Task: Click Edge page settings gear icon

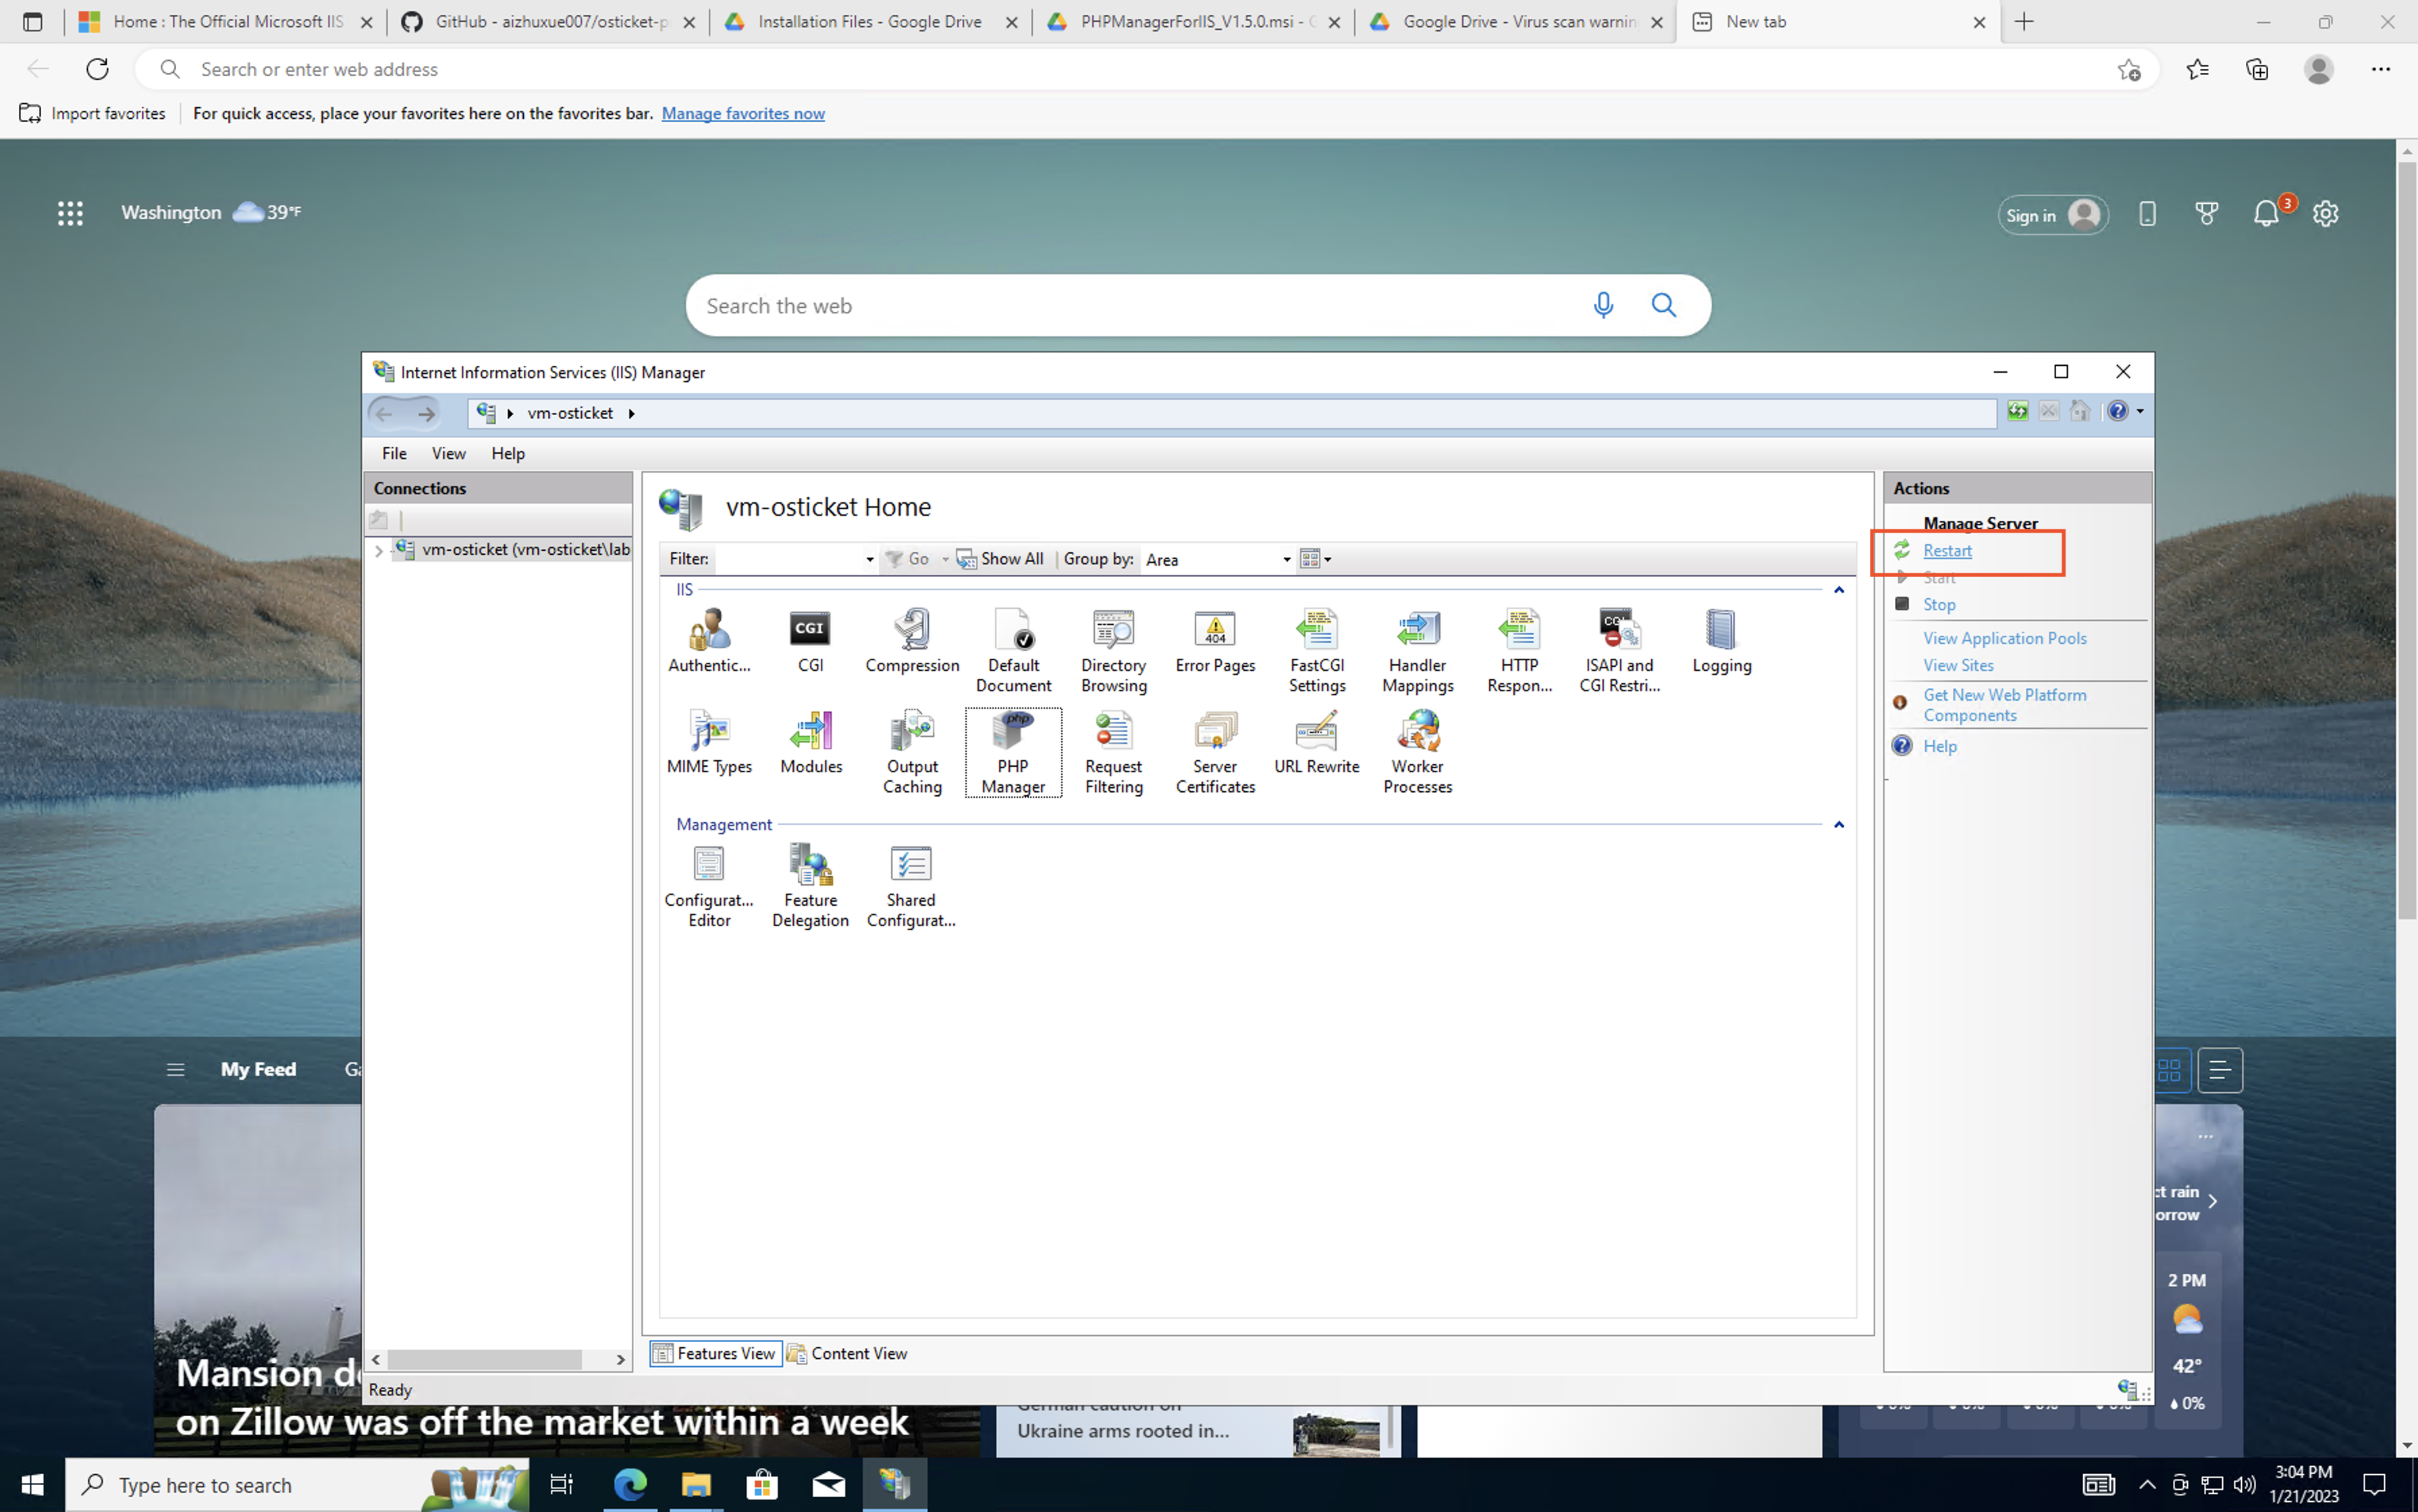Action: point(2325,214)
